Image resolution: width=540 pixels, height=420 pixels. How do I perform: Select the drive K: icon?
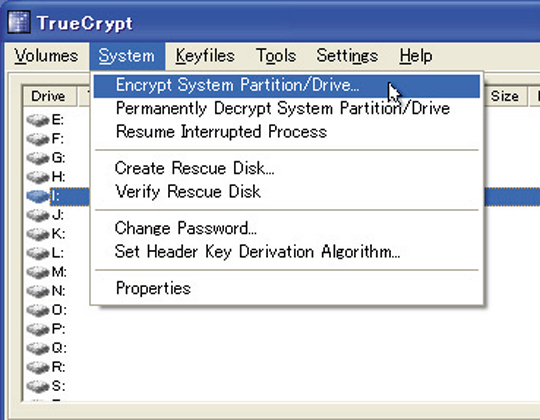(x=38, y=234)
